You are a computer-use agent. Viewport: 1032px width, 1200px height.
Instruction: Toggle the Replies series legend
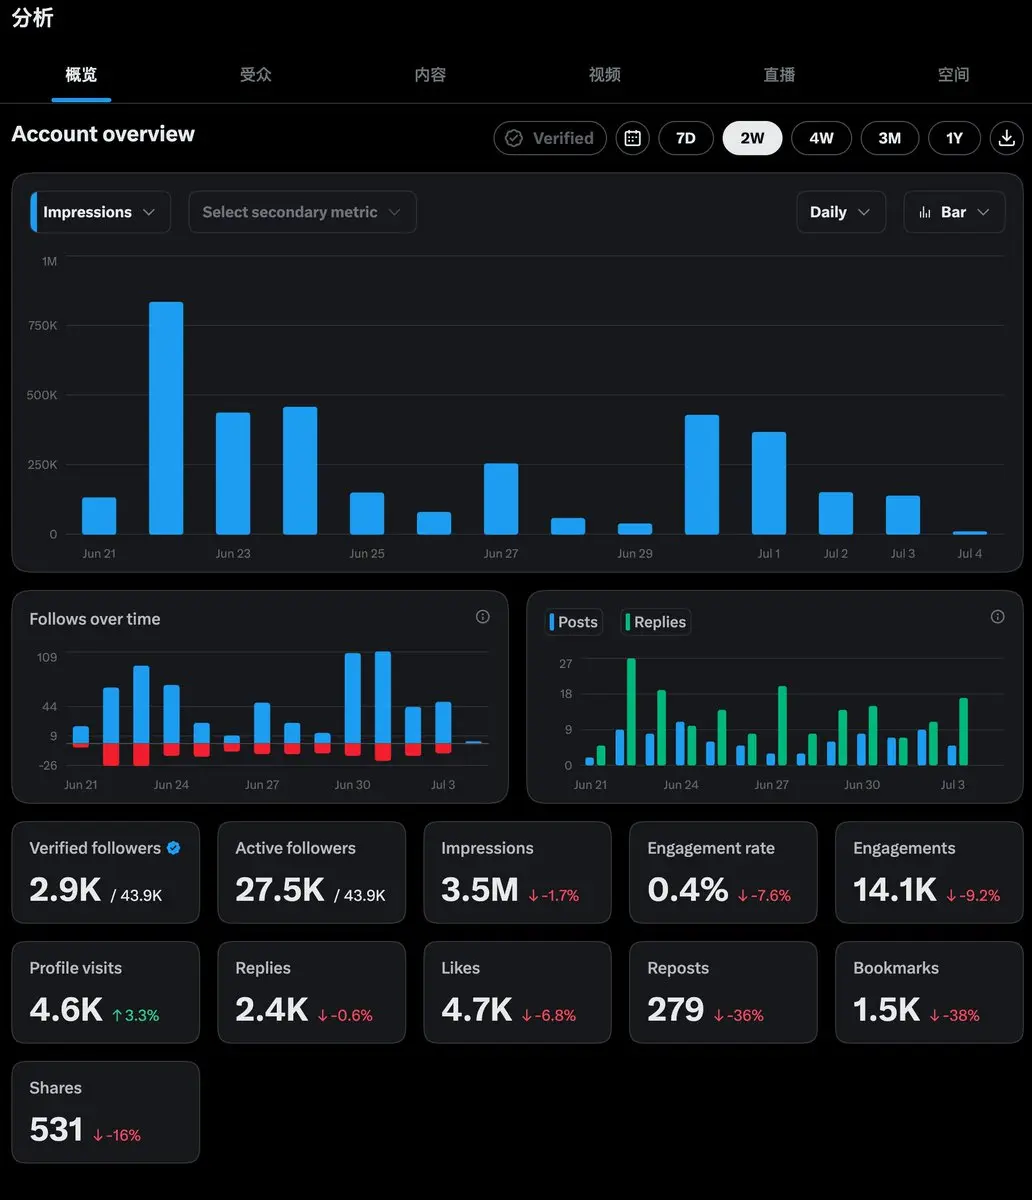click(656, 622)
